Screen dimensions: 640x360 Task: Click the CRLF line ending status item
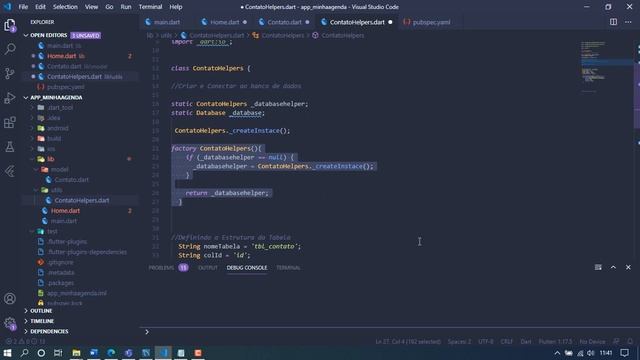[507, 341]
